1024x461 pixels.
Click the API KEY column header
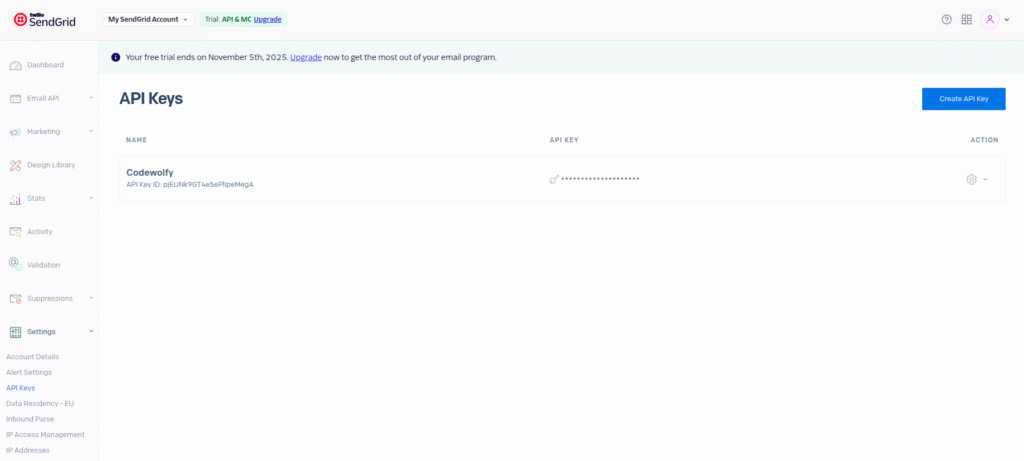click(564, 140)
